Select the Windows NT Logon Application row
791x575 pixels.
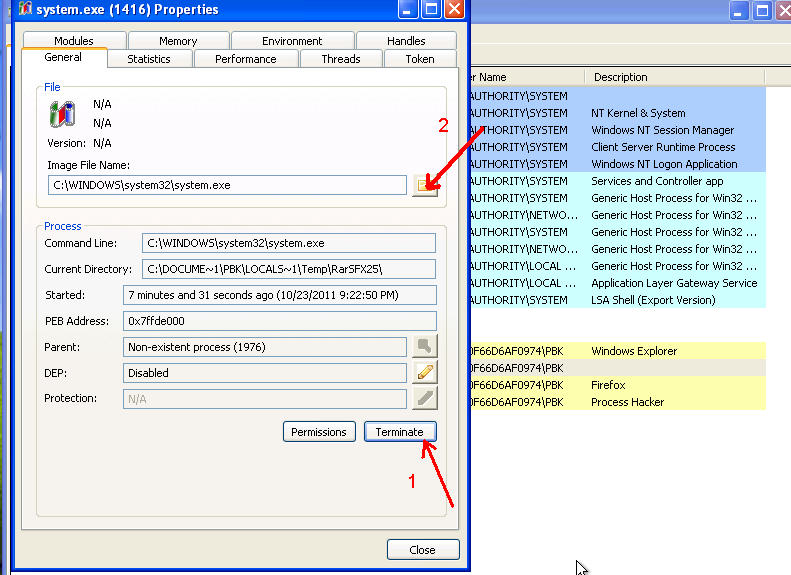click(618, 164)
